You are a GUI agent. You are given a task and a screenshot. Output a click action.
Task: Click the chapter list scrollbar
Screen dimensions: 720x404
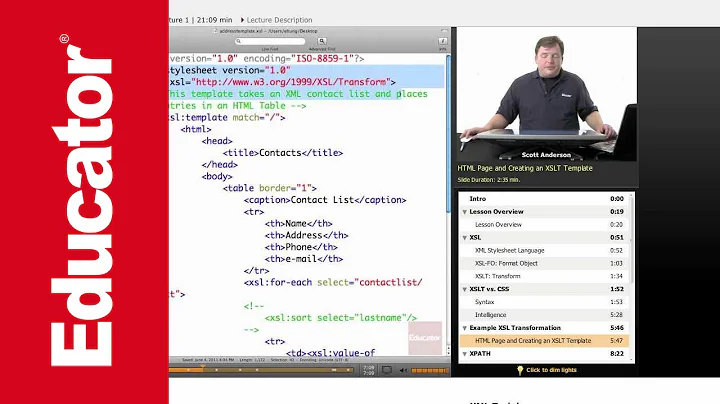[631, 239]
